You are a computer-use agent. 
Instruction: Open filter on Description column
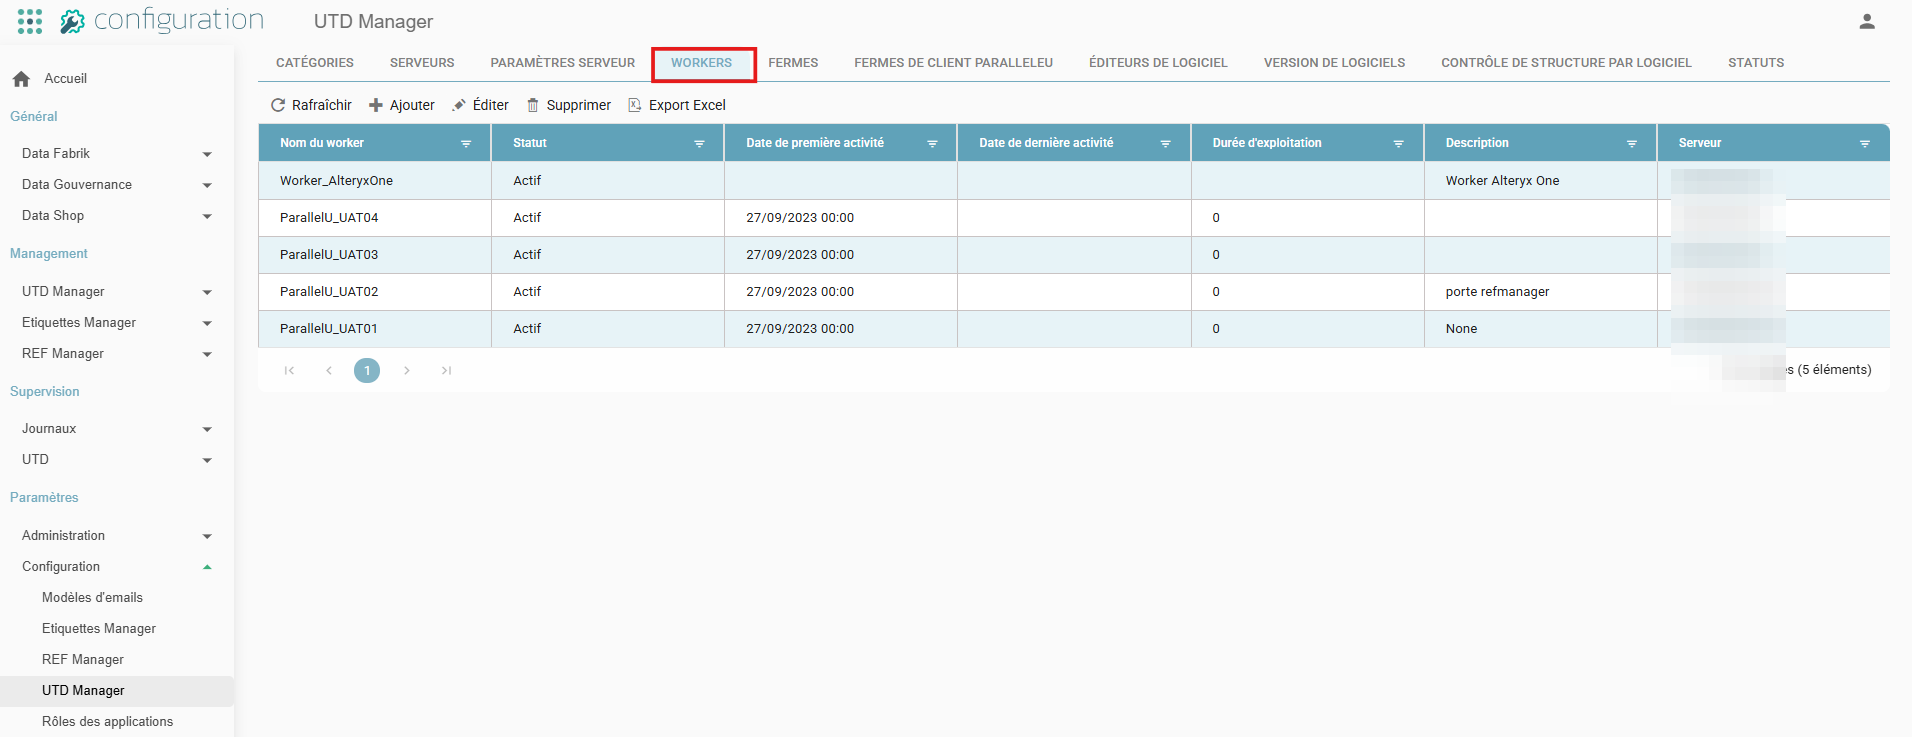pos(1632,144)
